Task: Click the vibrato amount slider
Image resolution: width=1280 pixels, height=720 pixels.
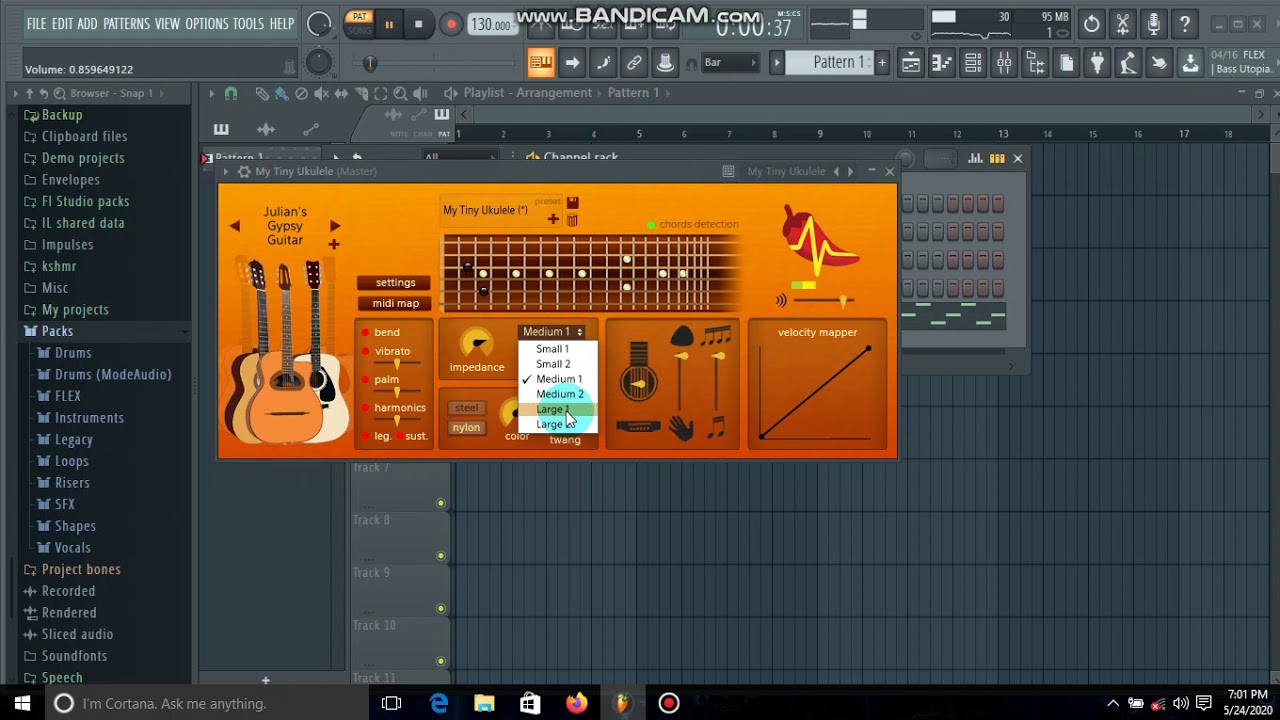Action: point(397,364)
